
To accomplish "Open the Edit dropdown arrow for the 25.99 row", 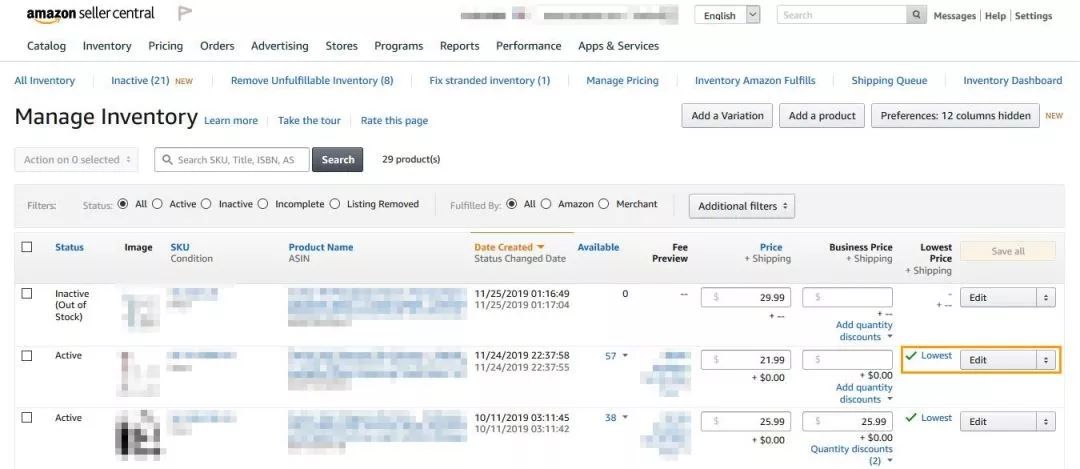I will [x=1046, y=421].
